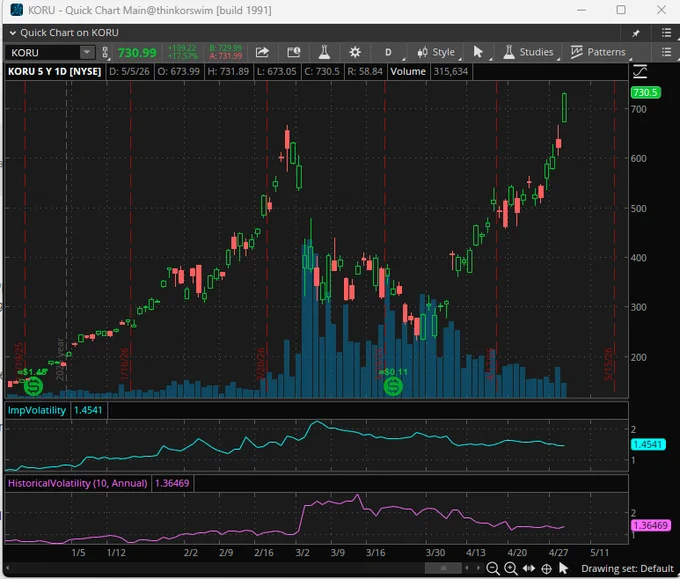This screenshot has height=579, width=680.
Task: Click the symbol link clipboard icon
Action: pos(105,52)
